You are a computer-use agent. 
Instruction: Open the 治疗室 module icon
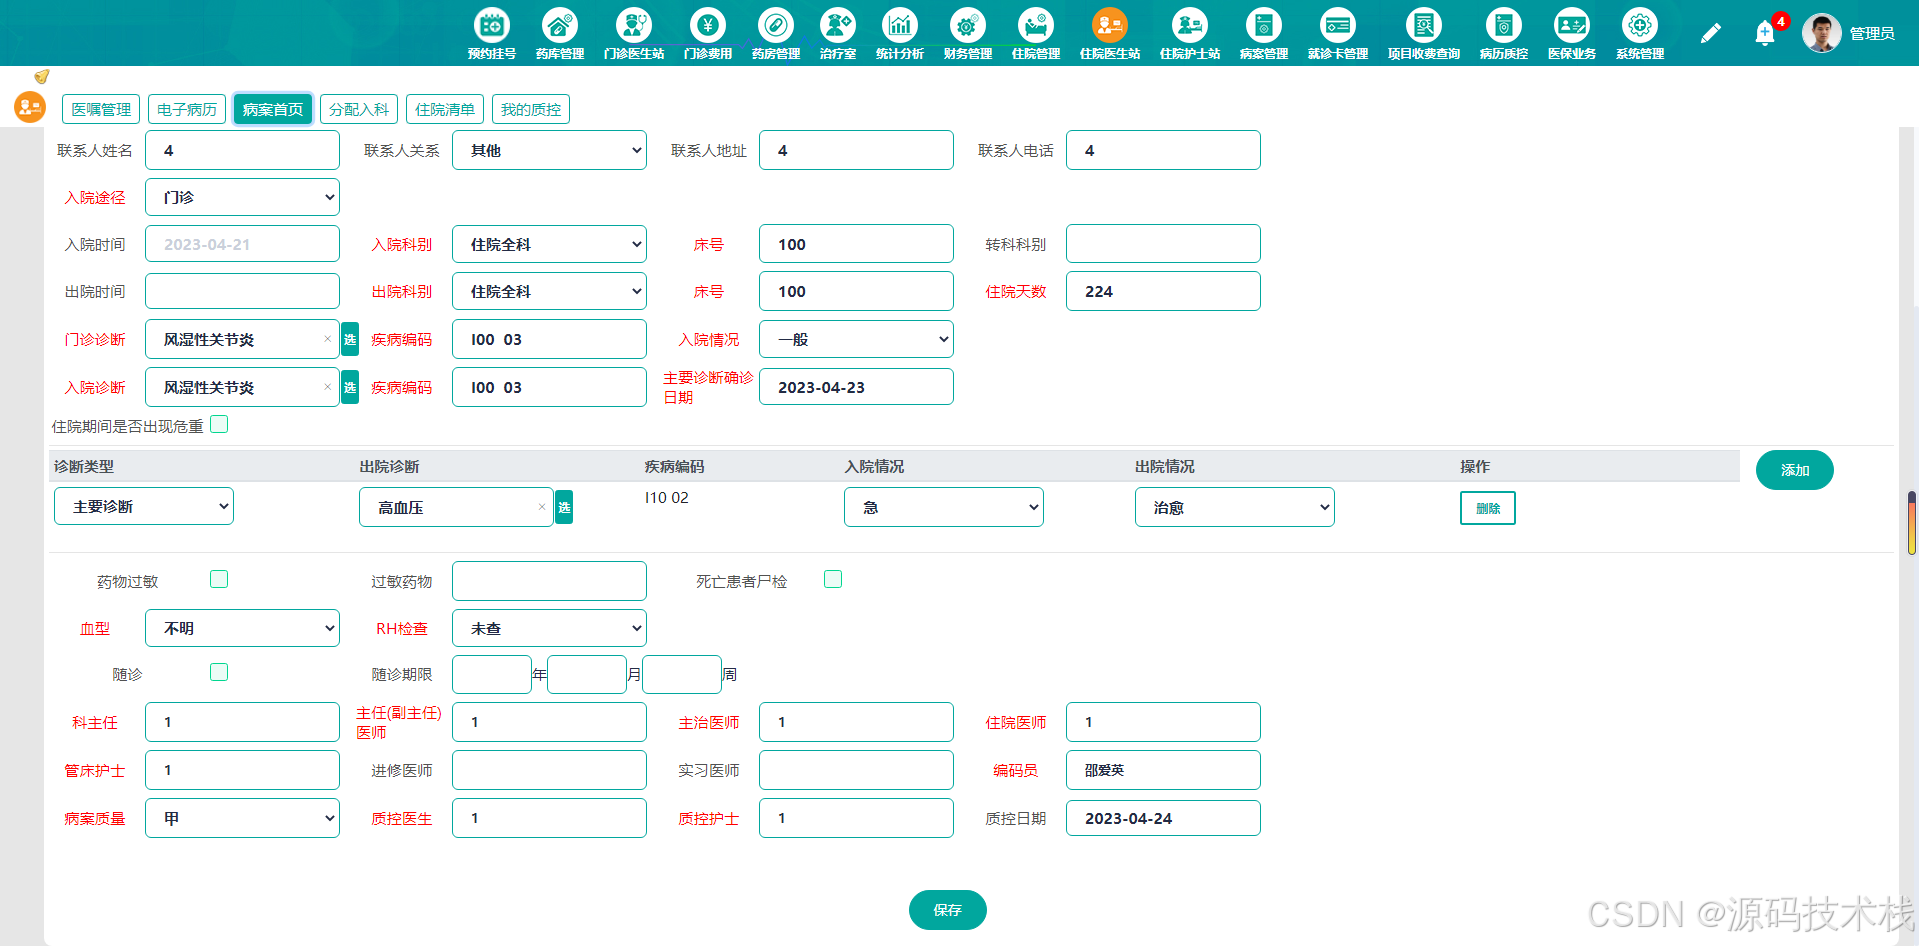click(838, 25)
